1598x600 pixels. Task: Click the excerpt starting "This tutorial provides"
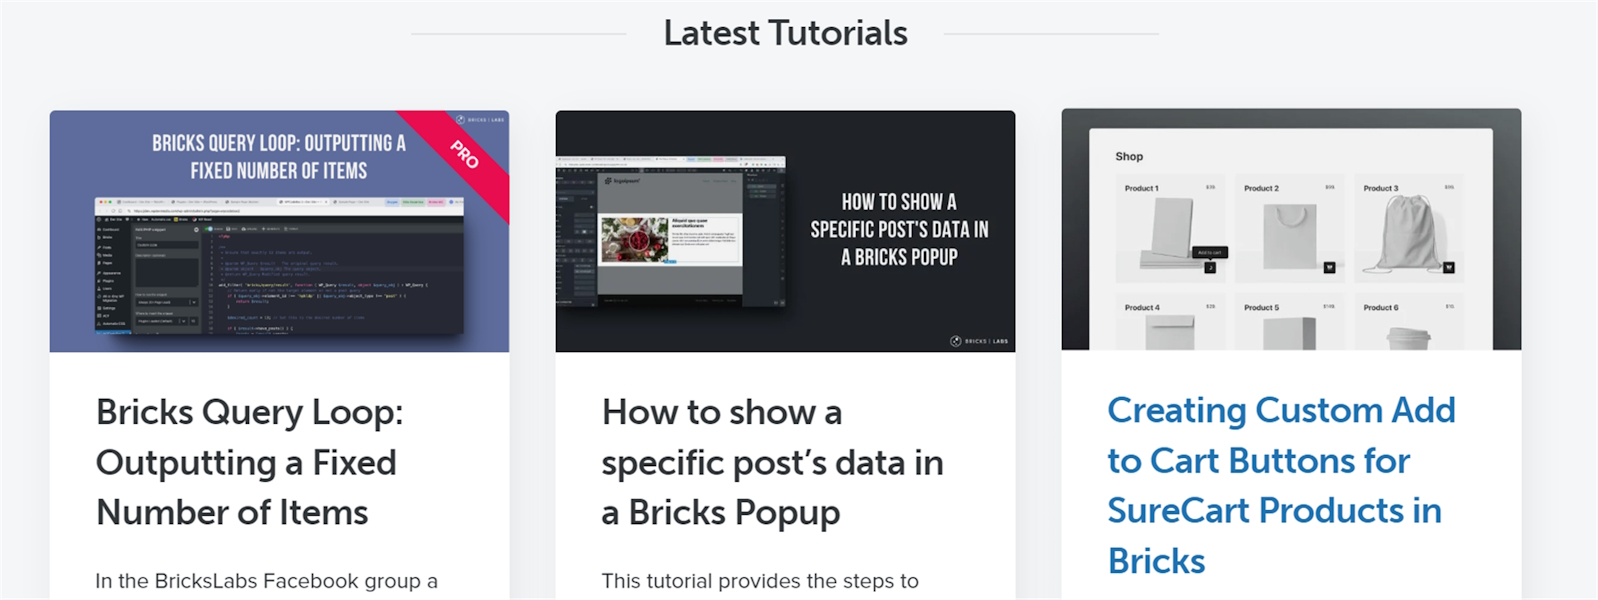click(759, 581)
